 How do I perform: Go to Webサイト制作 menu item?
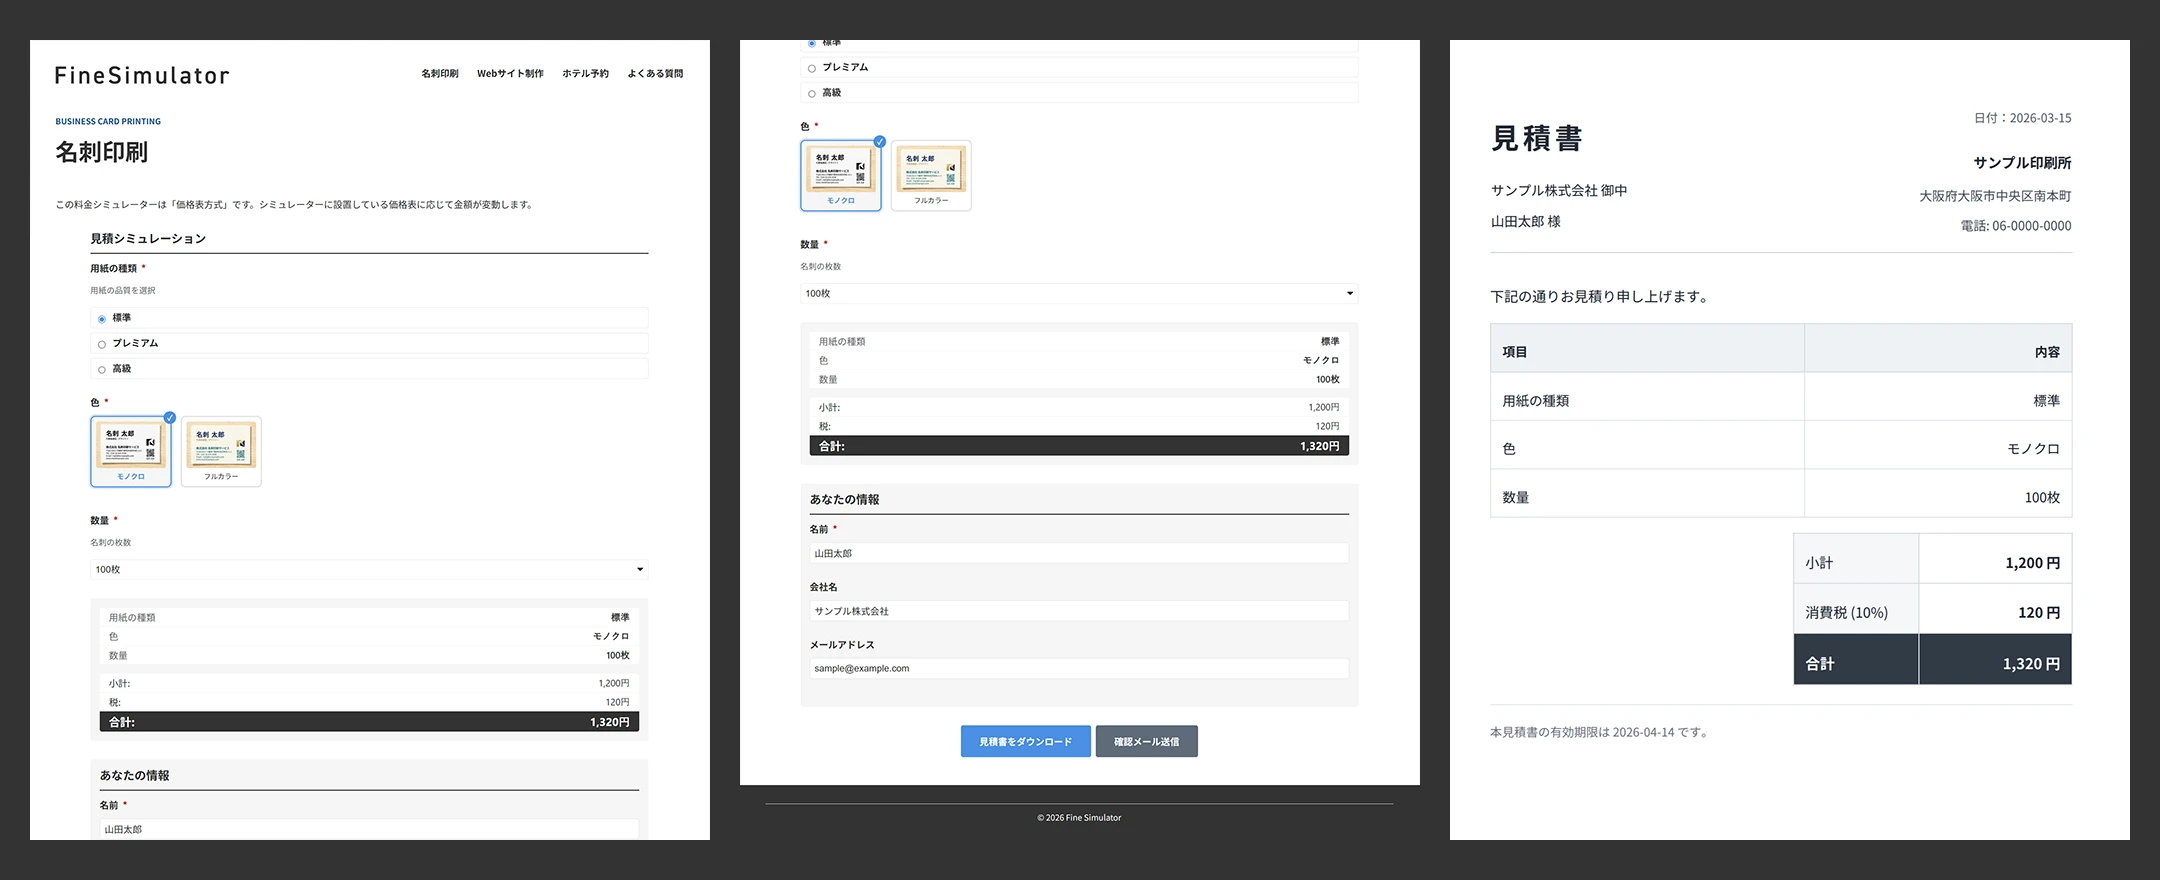click(x=510, y=74)
